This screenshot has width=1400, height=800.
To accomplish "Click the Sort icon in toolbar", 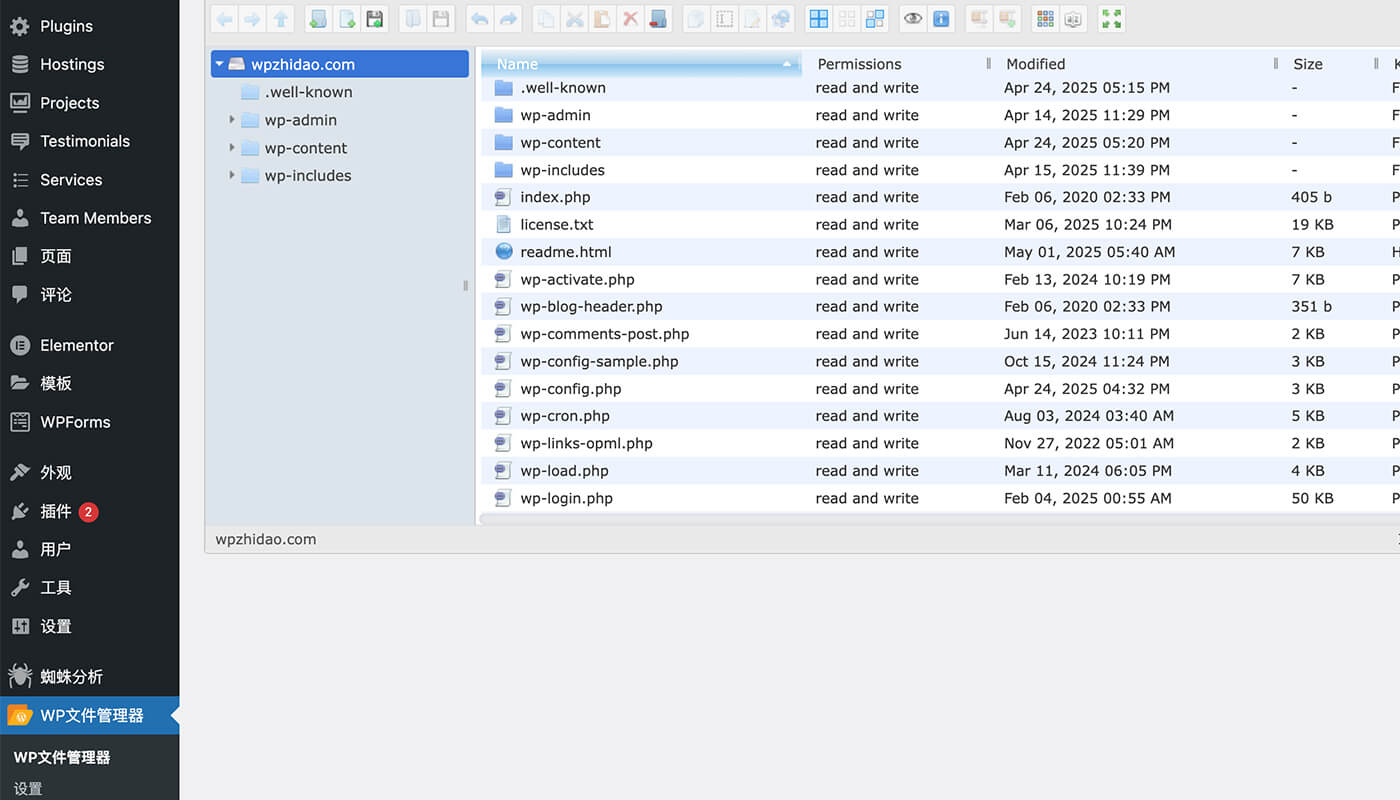I will 1073,18.
